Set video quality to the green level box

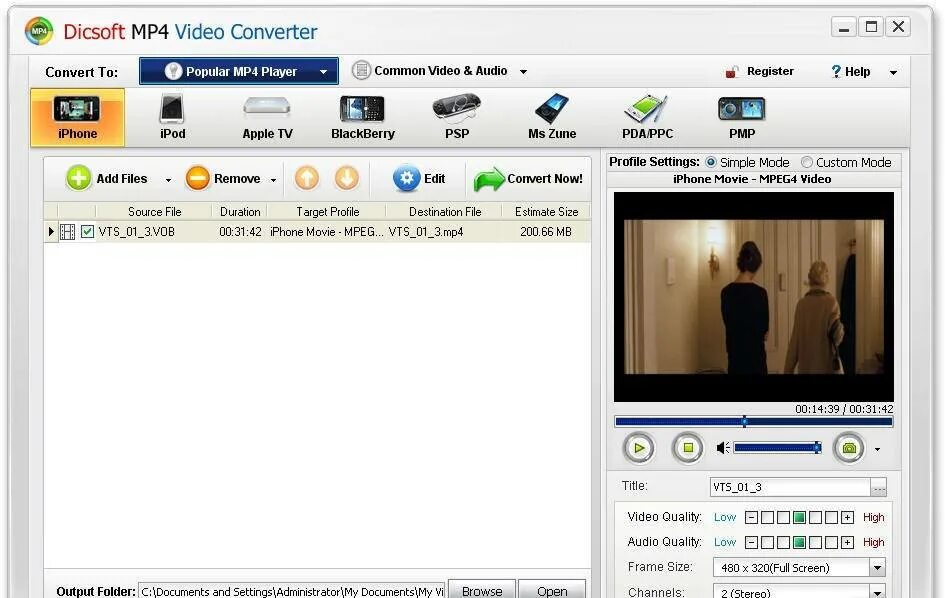tap(799, 517)
